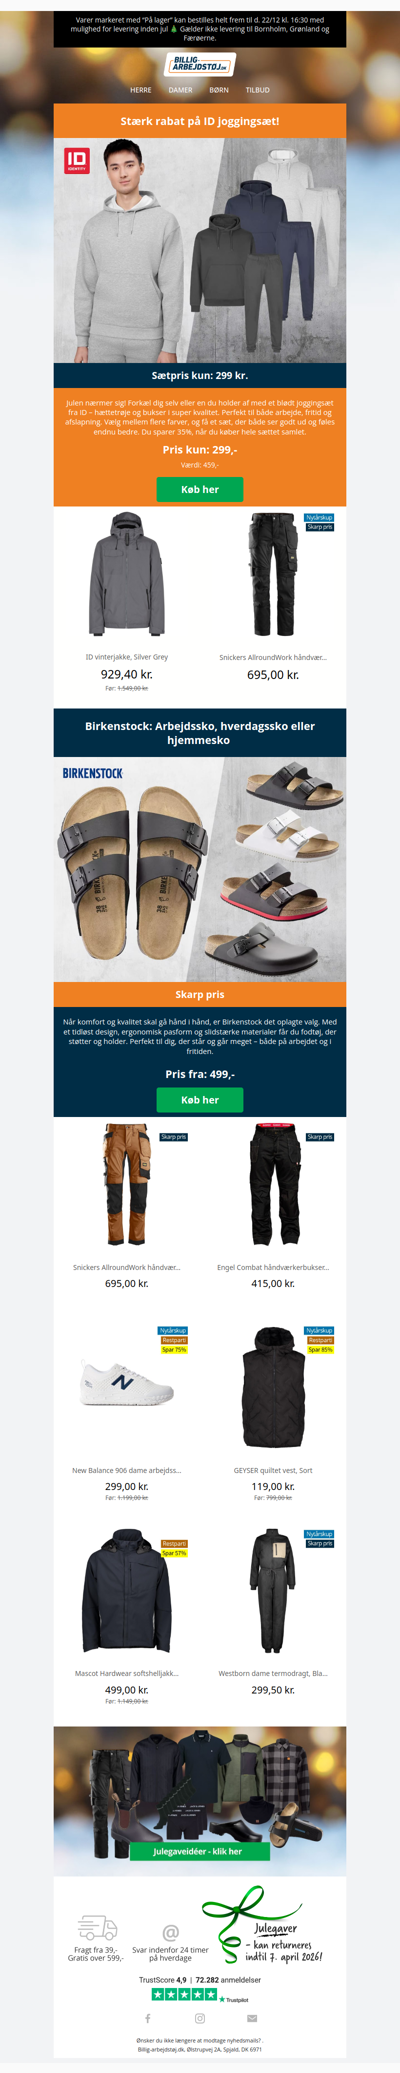Open the ID vinterjakke Silver Grey product image
400x2073 pixels.
tap(127, 574)
